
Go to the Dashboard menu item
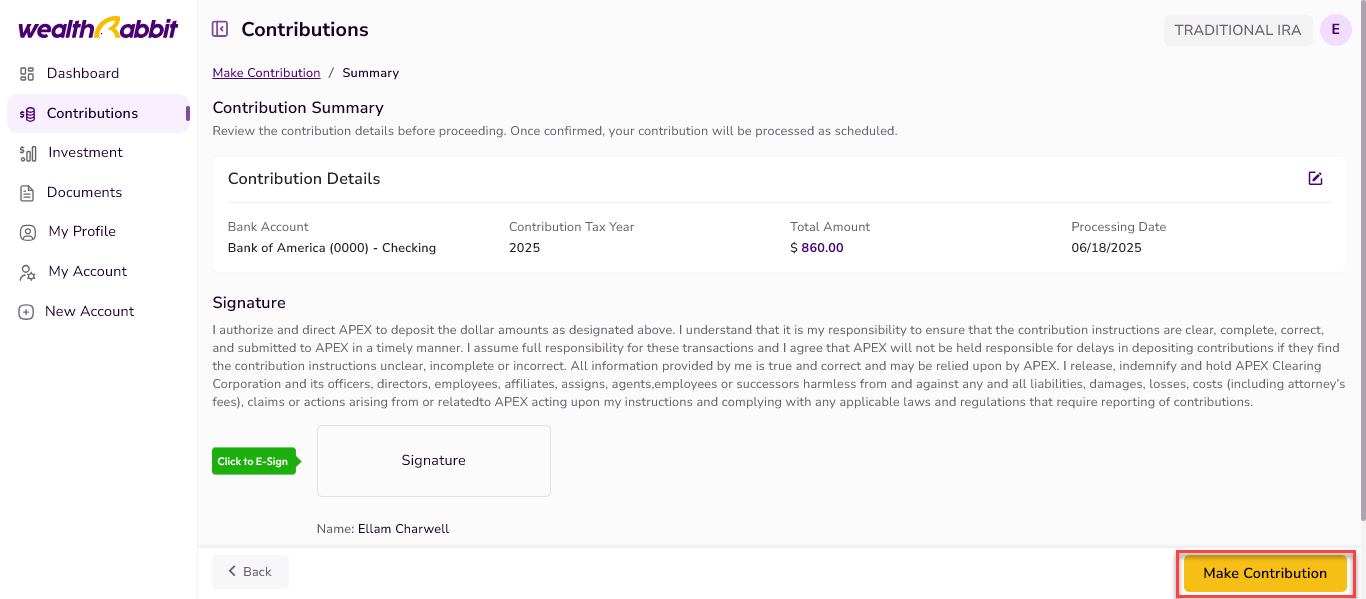pos(83,74)
